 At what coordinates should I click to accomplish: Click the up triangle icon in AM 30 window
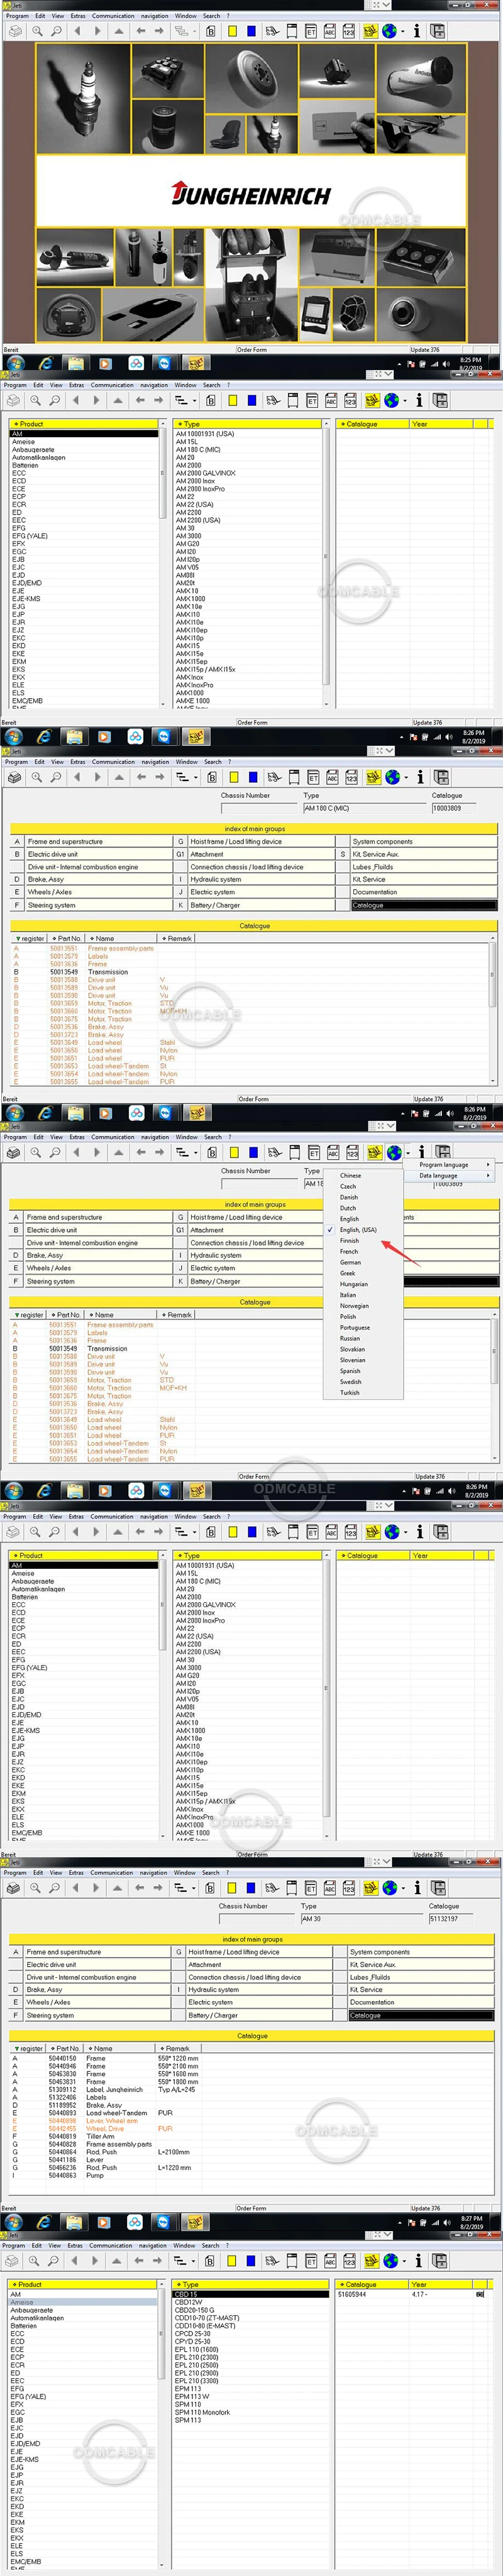coord(117,1888)
